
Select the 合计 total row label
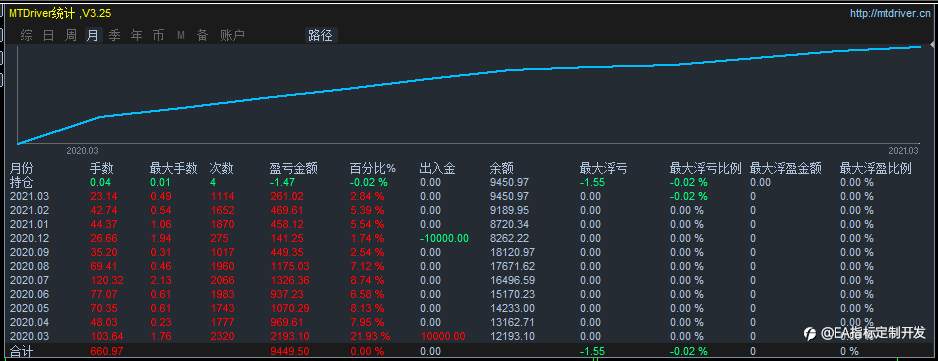22,351
